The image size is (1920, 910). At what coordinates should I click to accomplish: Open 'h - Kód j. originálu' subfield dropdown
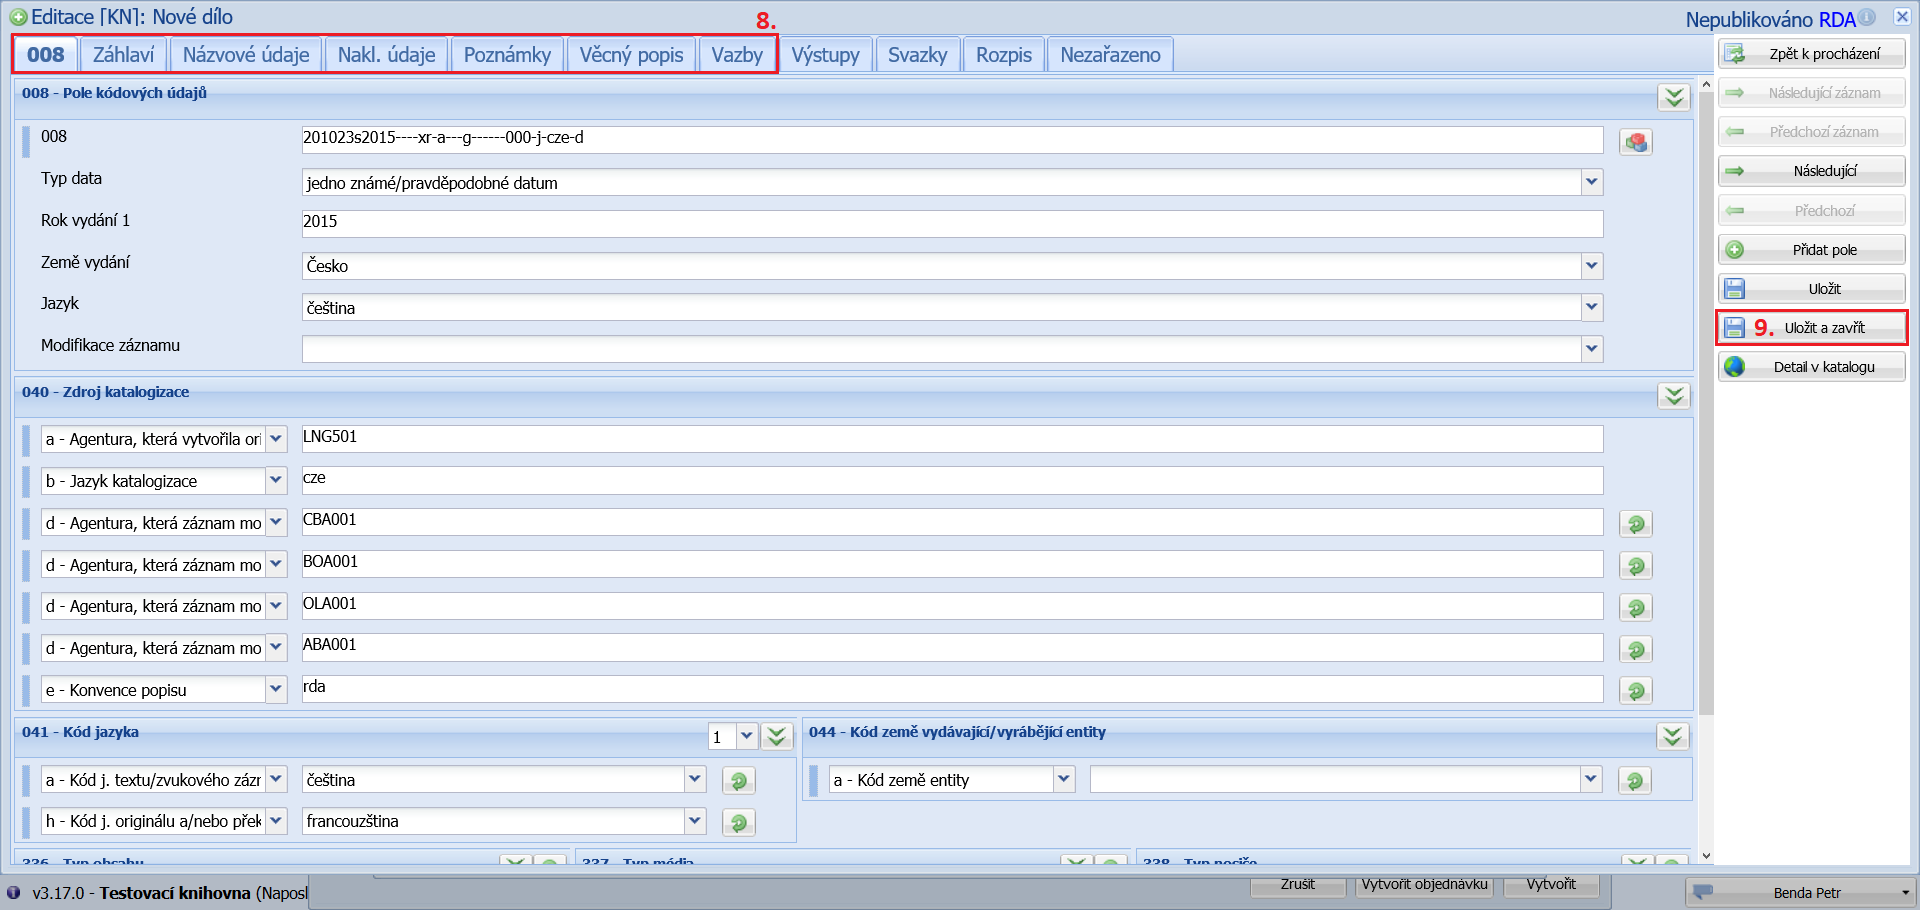276,821
